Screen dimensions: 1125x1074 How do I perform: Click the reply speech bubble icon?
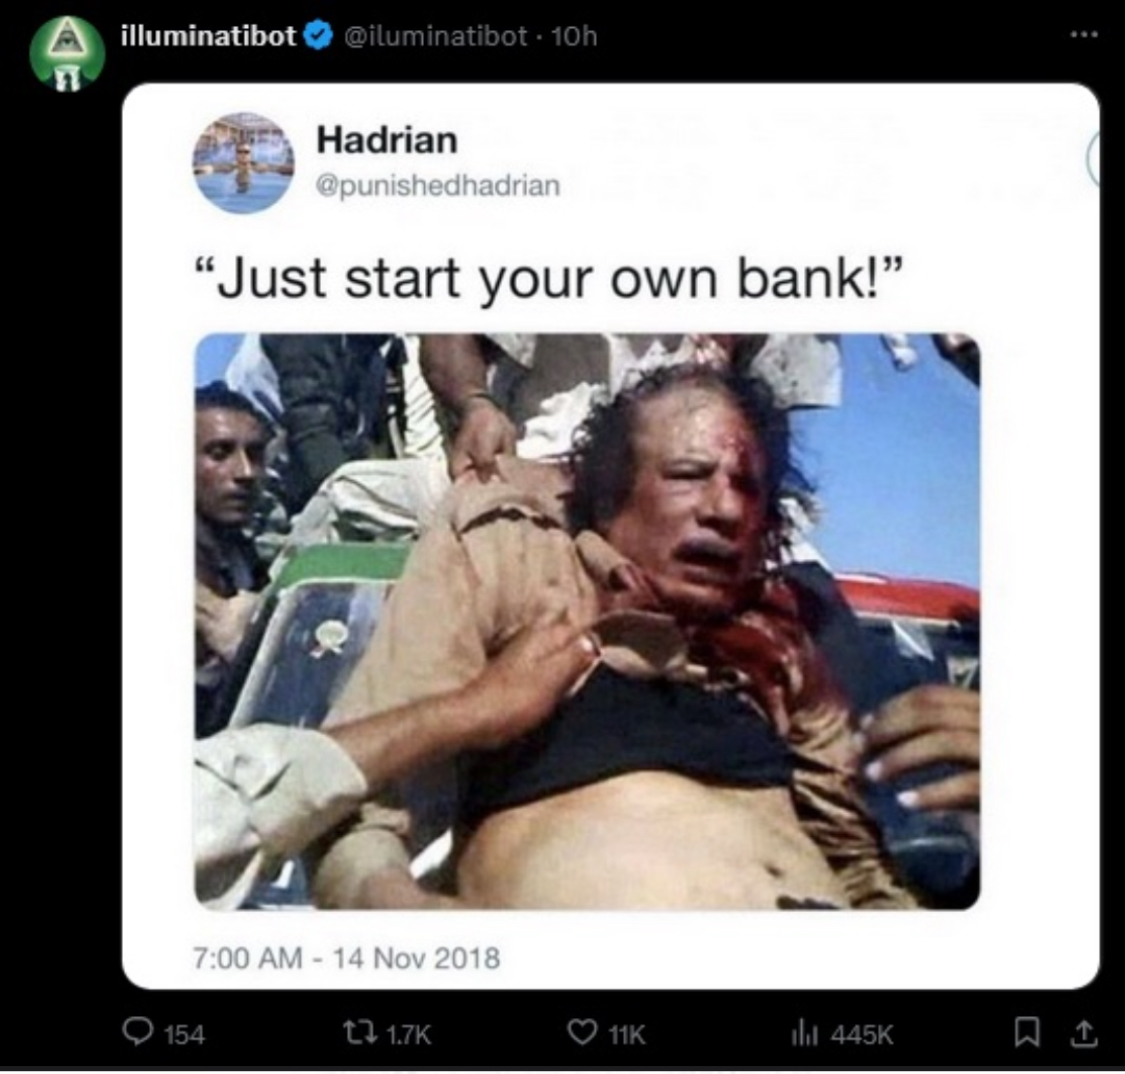[x=138, y=1032]
